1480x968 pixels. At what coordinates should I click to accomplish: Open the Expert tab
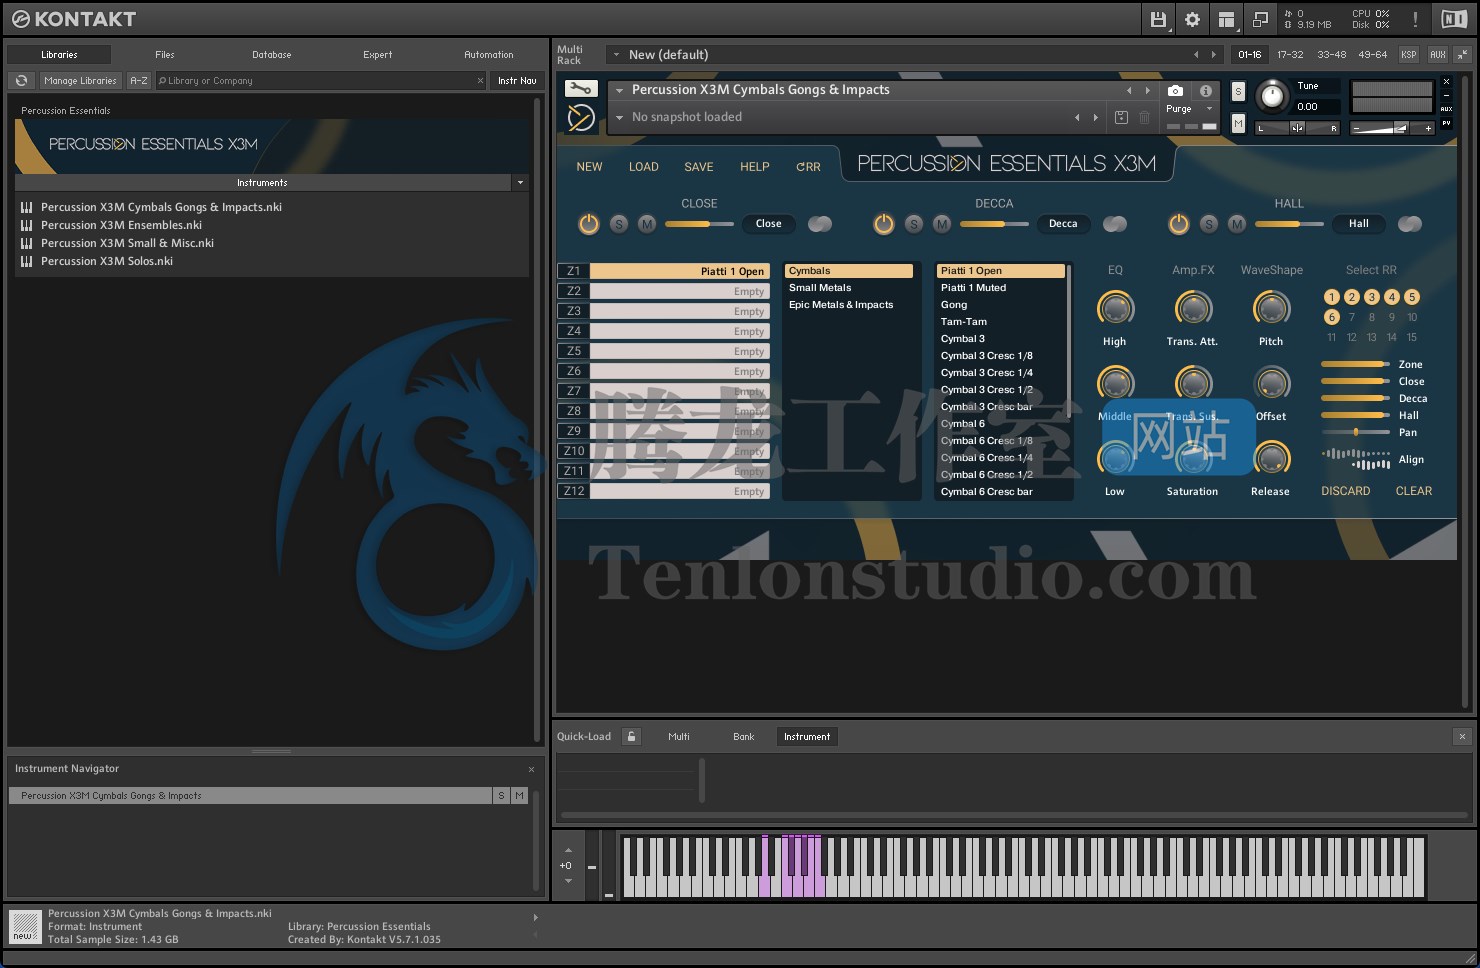[x=378, y=55]
